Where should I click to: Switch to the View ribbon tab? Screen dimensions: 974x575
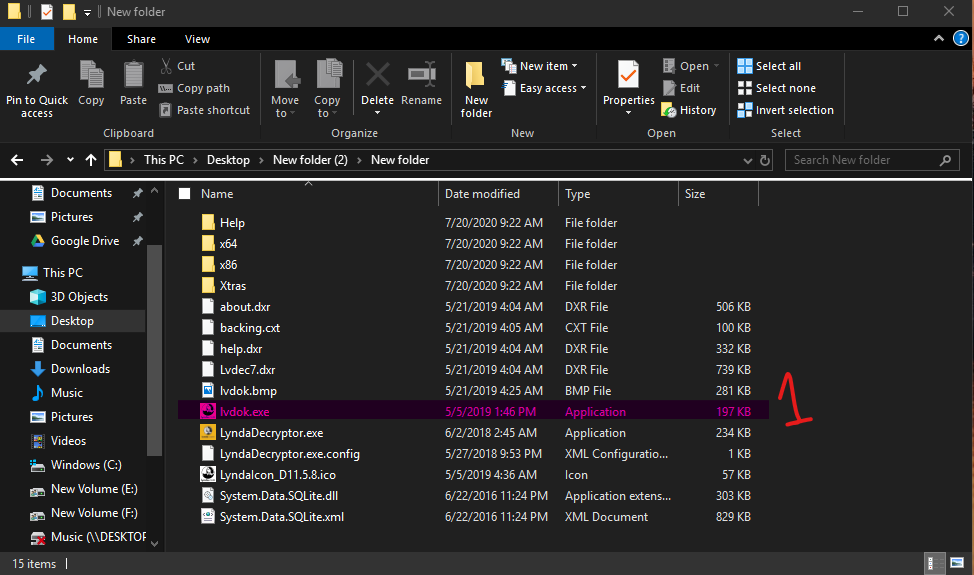[x=197, y=39]
